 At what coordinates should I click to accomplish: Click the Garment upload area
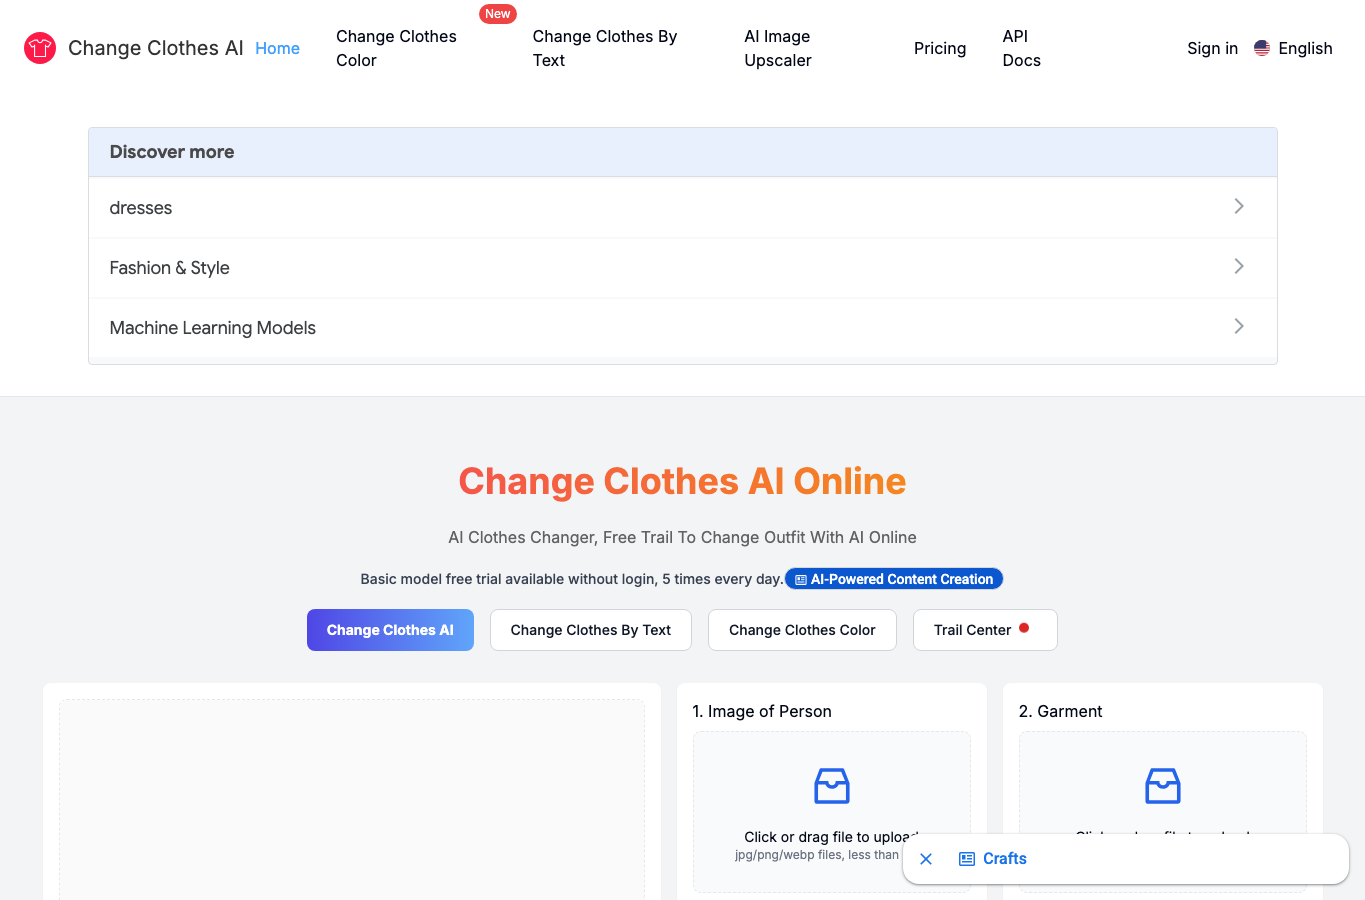point(1163,812)
